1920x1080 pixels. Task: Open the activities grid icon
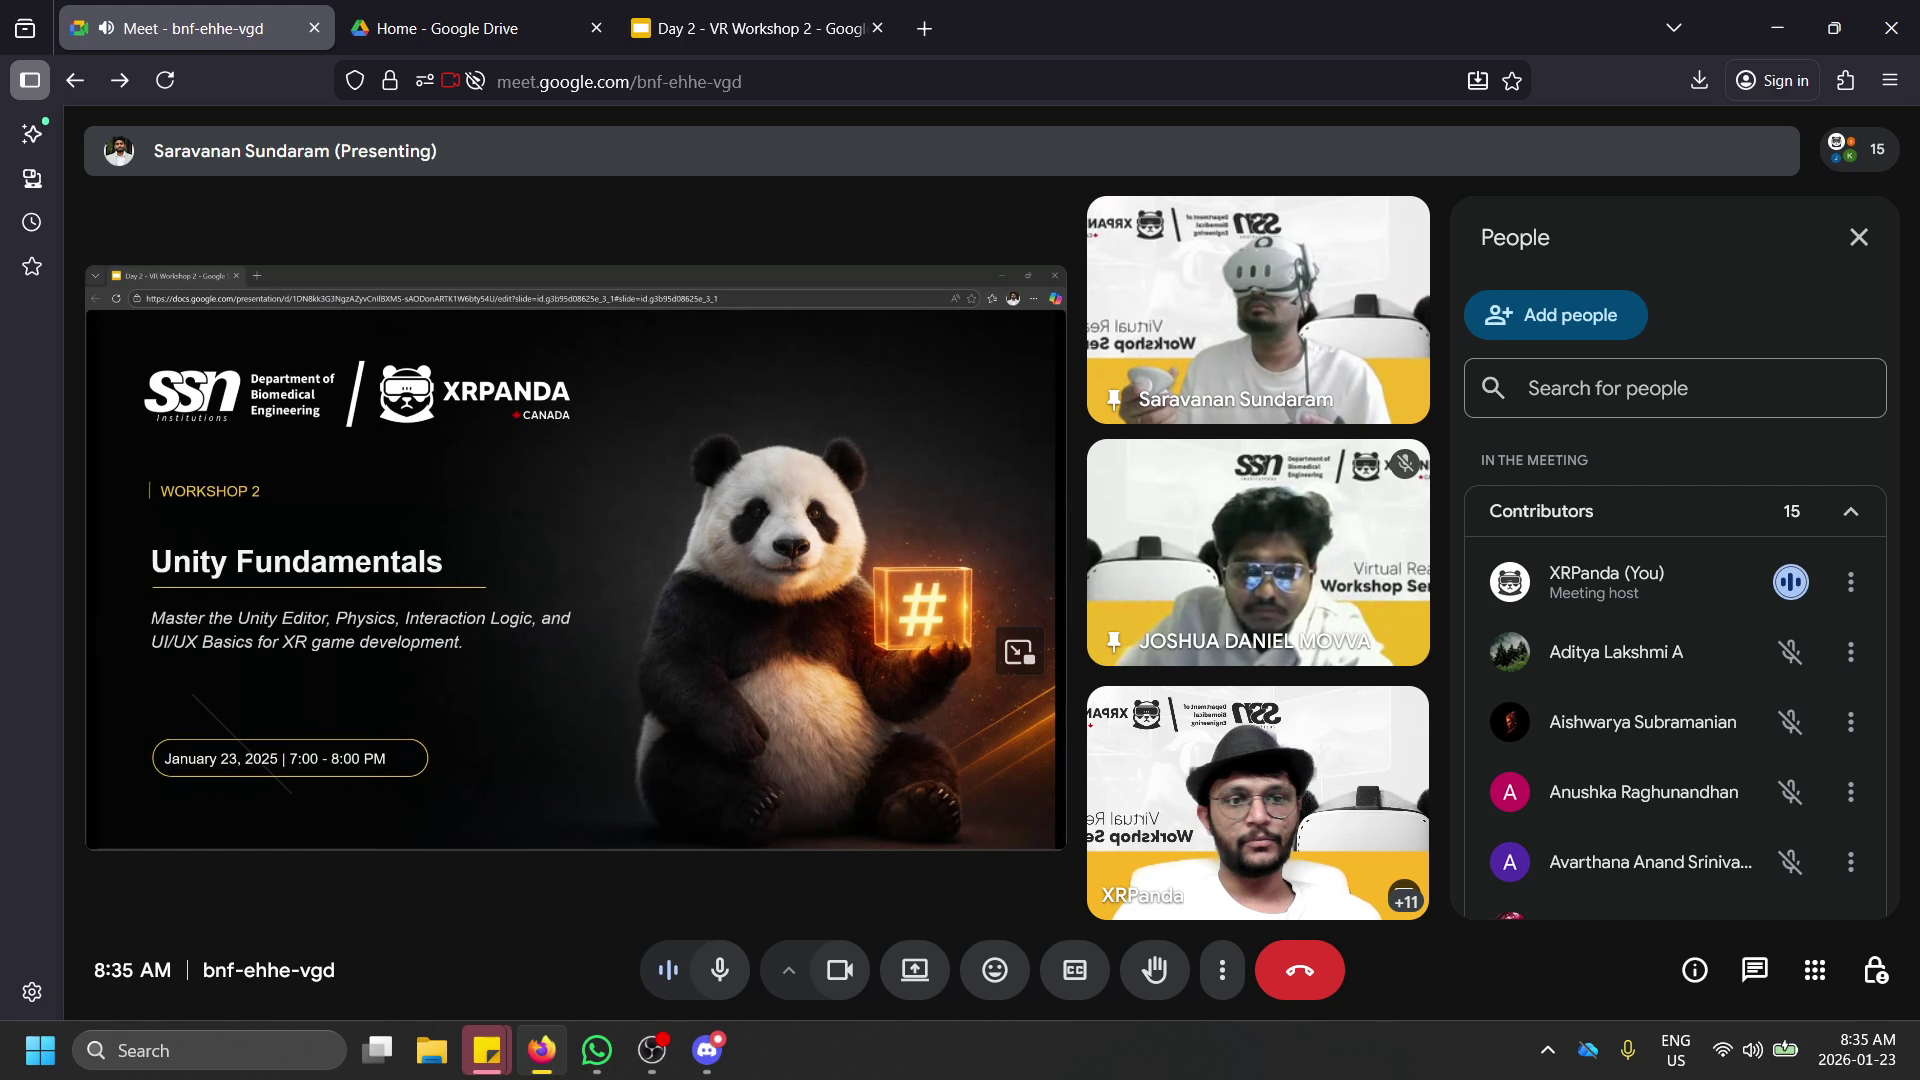coord(1814,970)
